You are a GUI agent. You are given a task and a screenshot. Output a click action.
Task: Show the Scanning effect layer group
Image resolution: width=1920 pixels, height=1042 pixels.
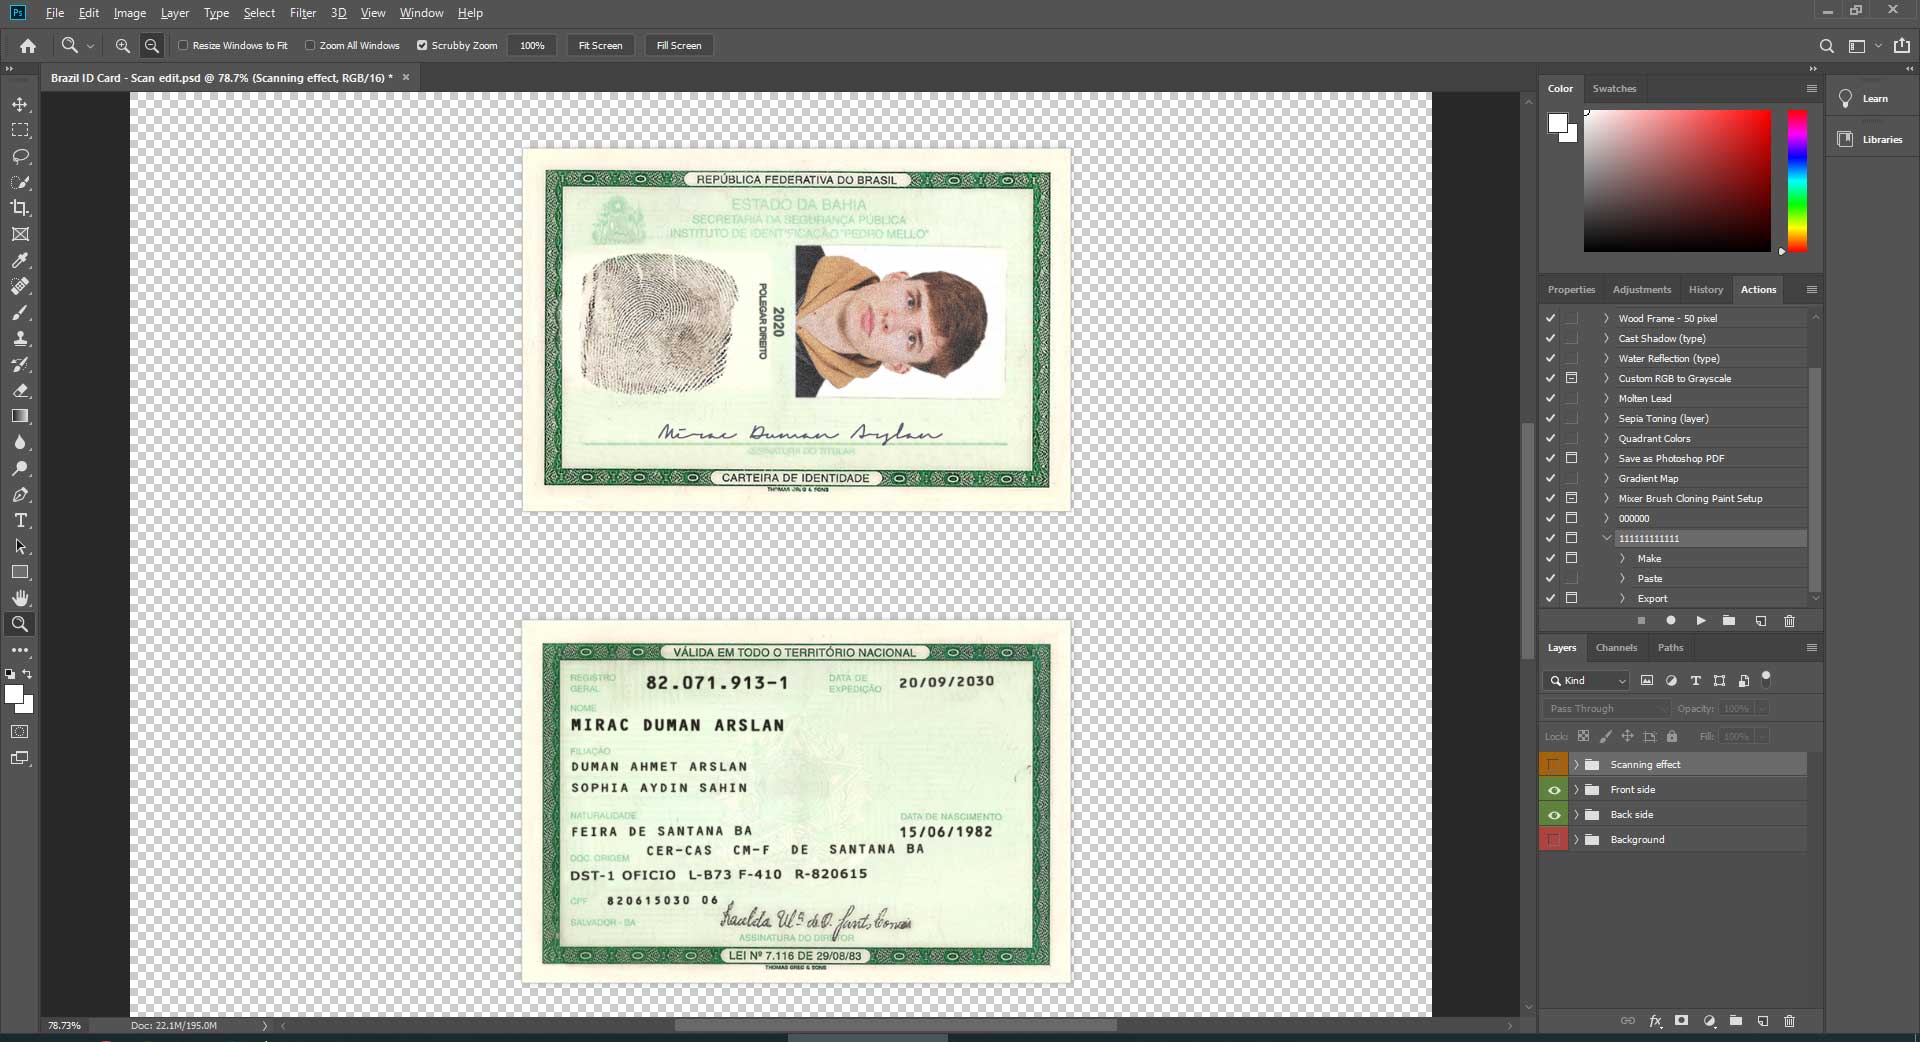tap(1554, 764)
